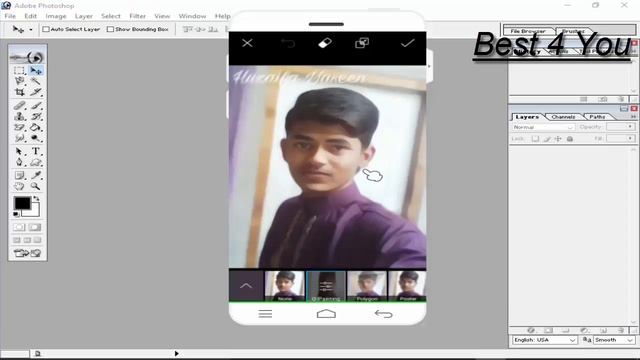Toggle lock image pixels brush icon
The width and height of the screenshot is (640, 360).
[547, 139]
